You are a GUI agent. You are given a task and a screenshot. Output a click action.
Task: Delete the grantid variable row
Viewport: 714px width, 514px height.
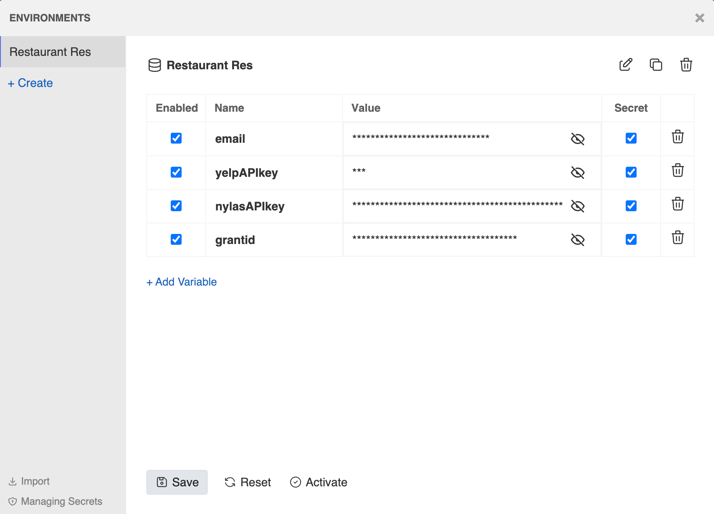click(678, 238)
